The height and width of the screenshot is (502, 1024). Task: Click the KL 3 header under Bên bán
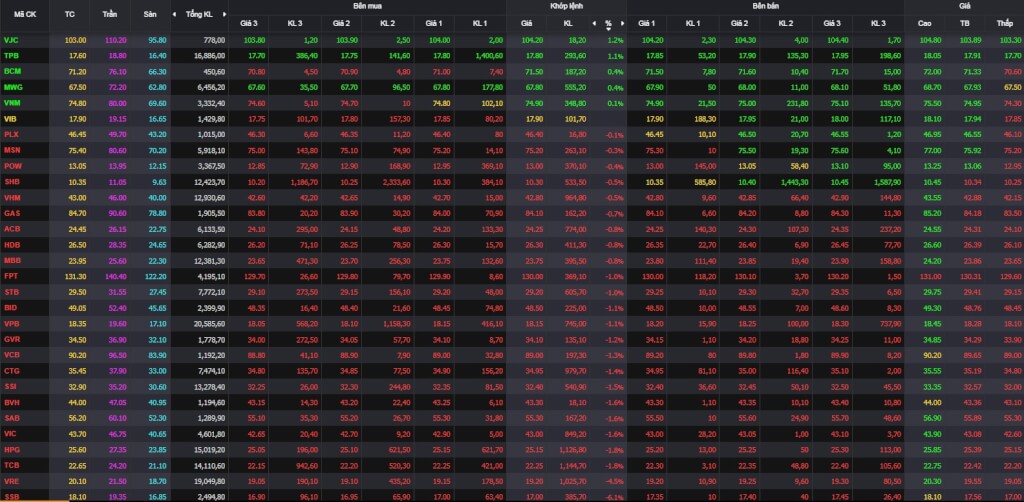click(x=878, y=23)
